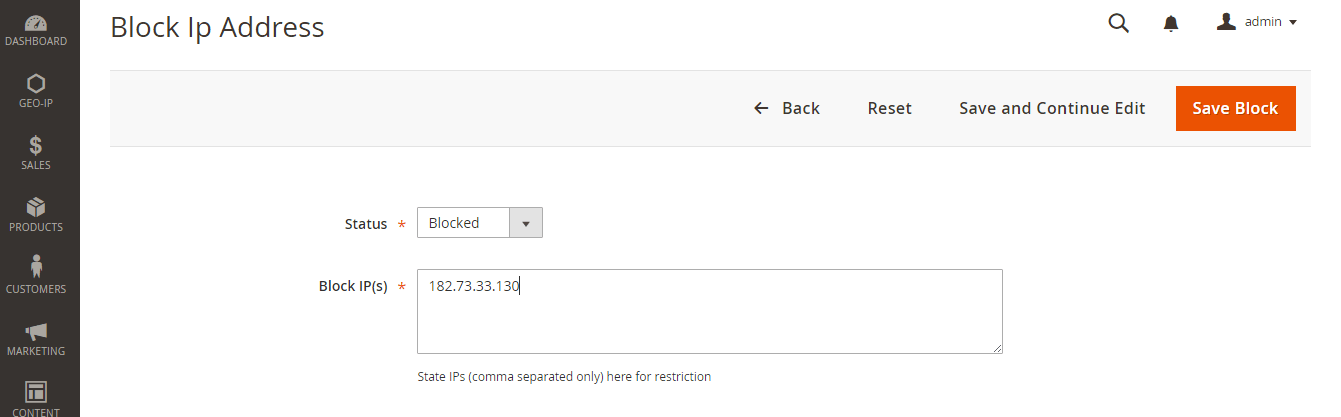Open the Marketing megaphone icon
Image resolution: width=1341 pixels, height=417 pixels.
(x=36, y=331)
